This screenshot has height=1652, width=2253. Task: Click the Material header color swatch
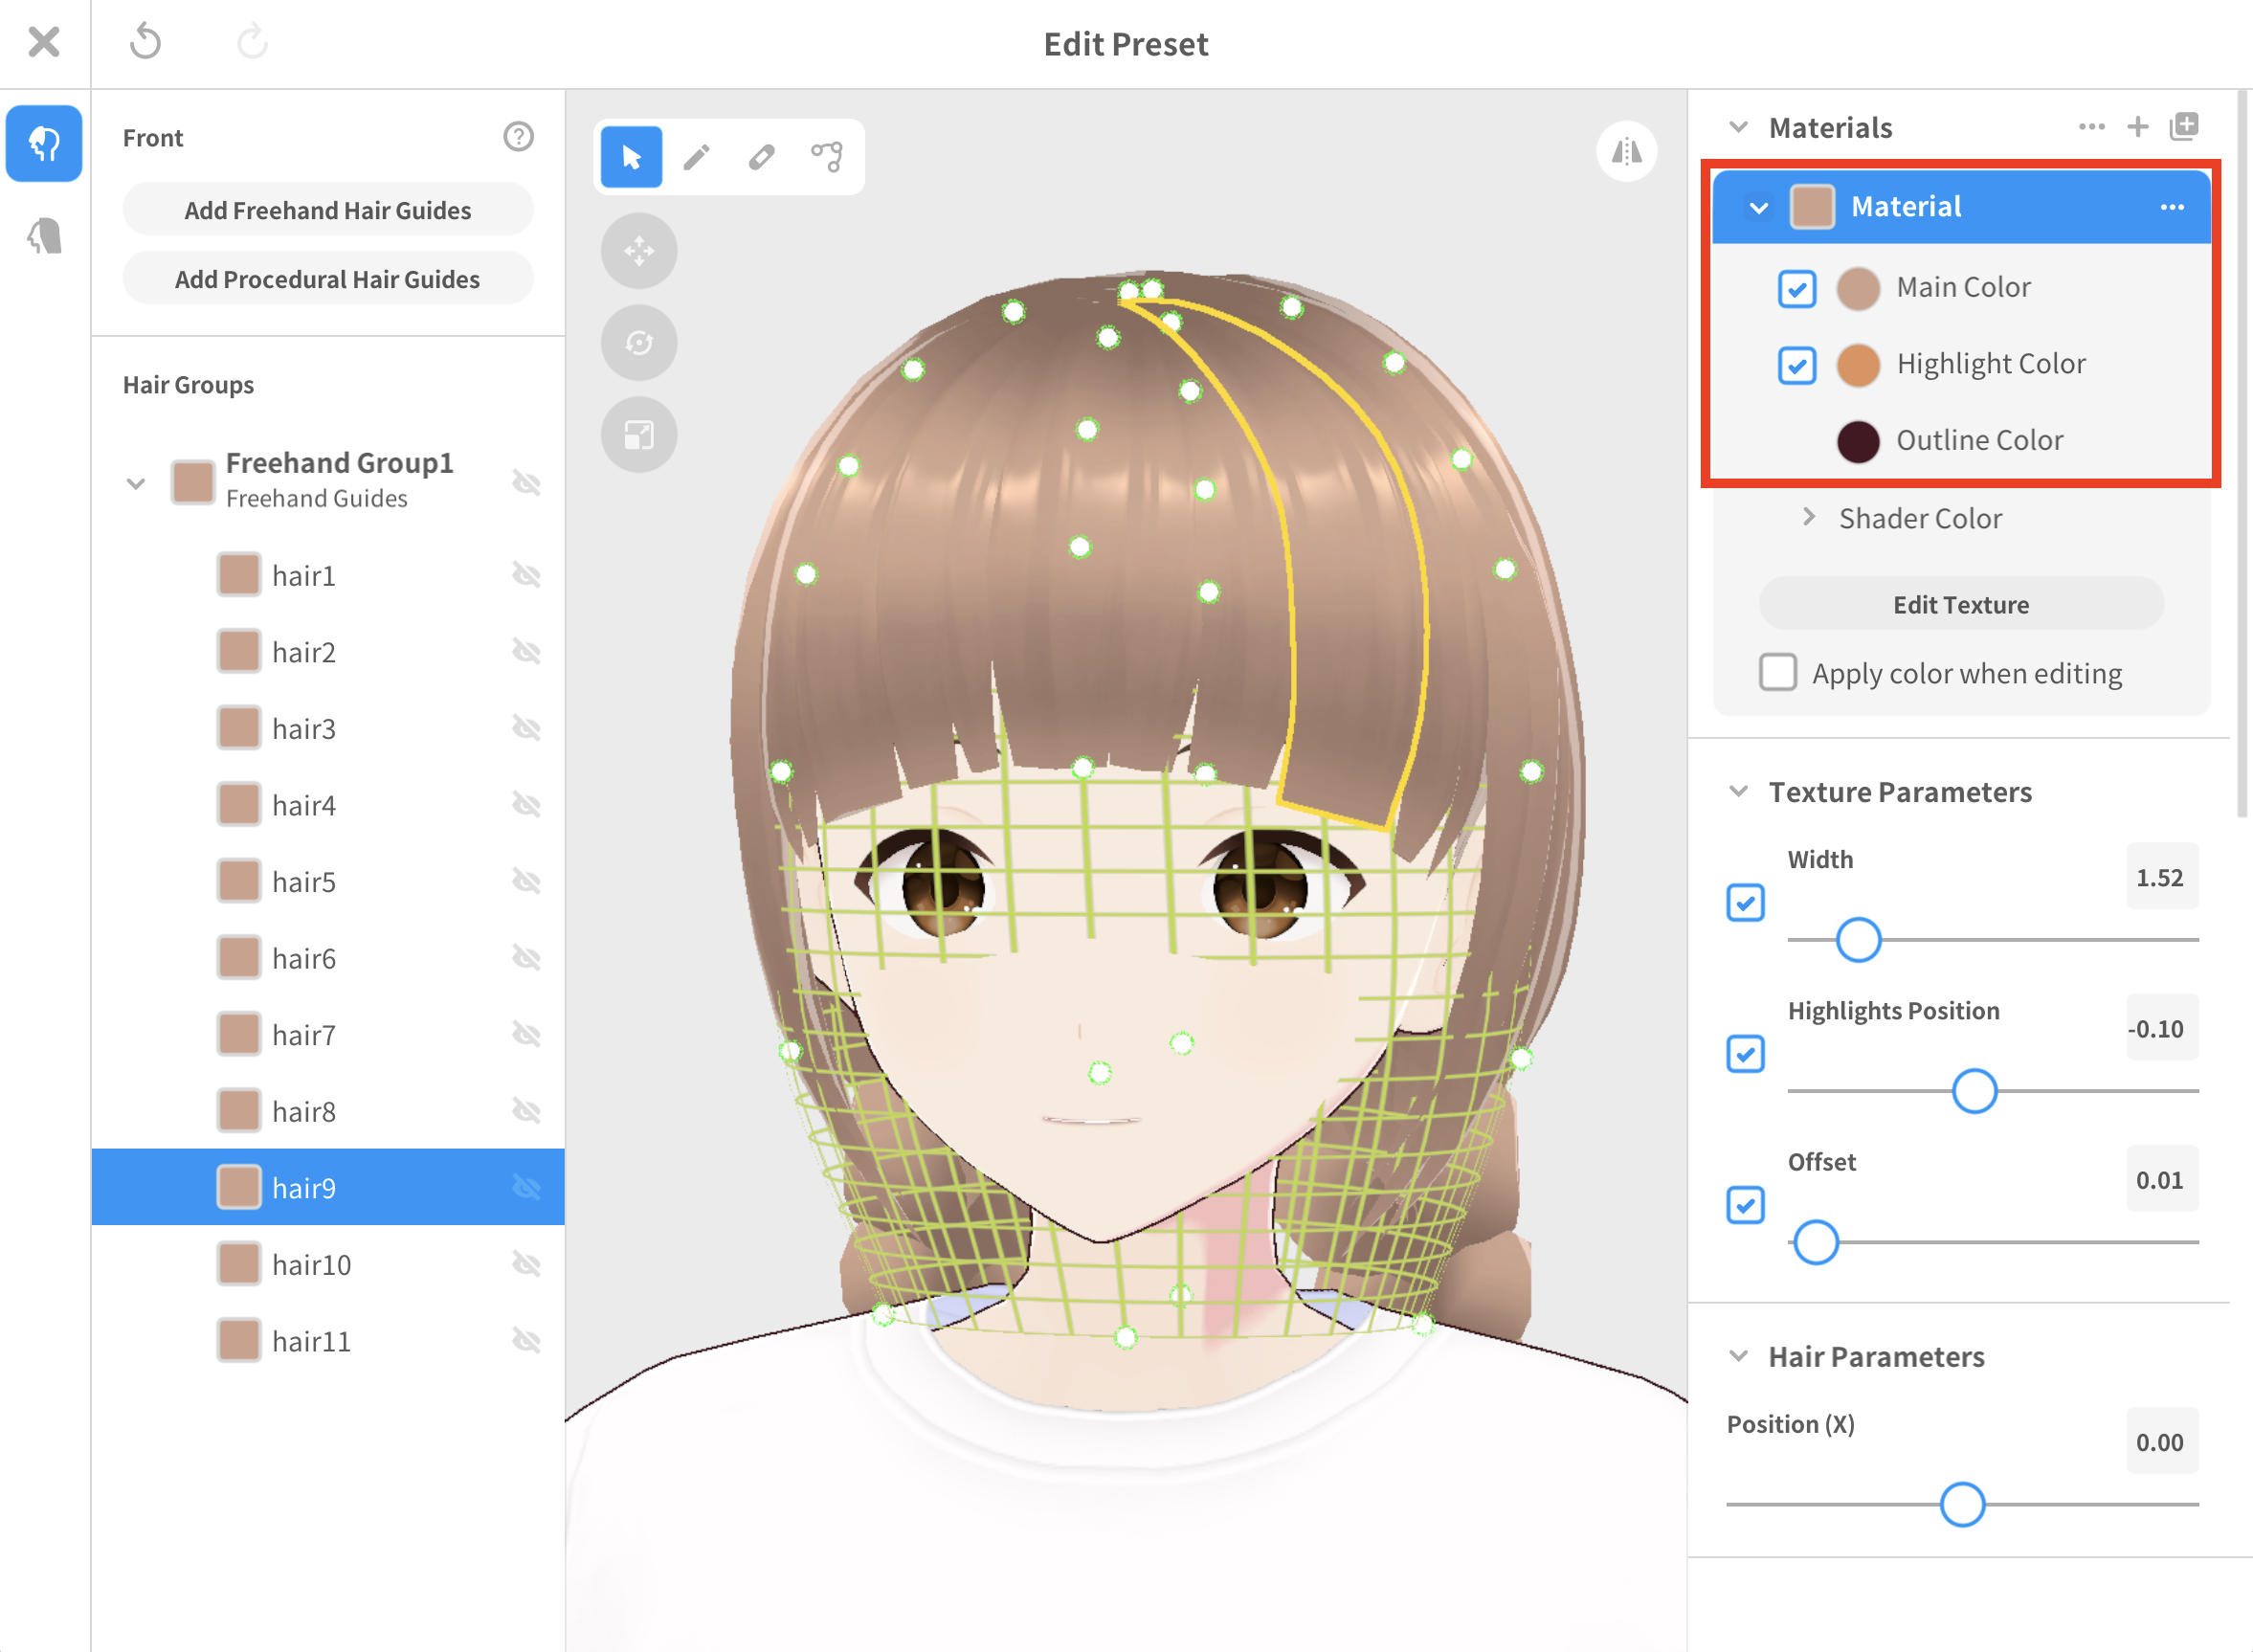1812,208
